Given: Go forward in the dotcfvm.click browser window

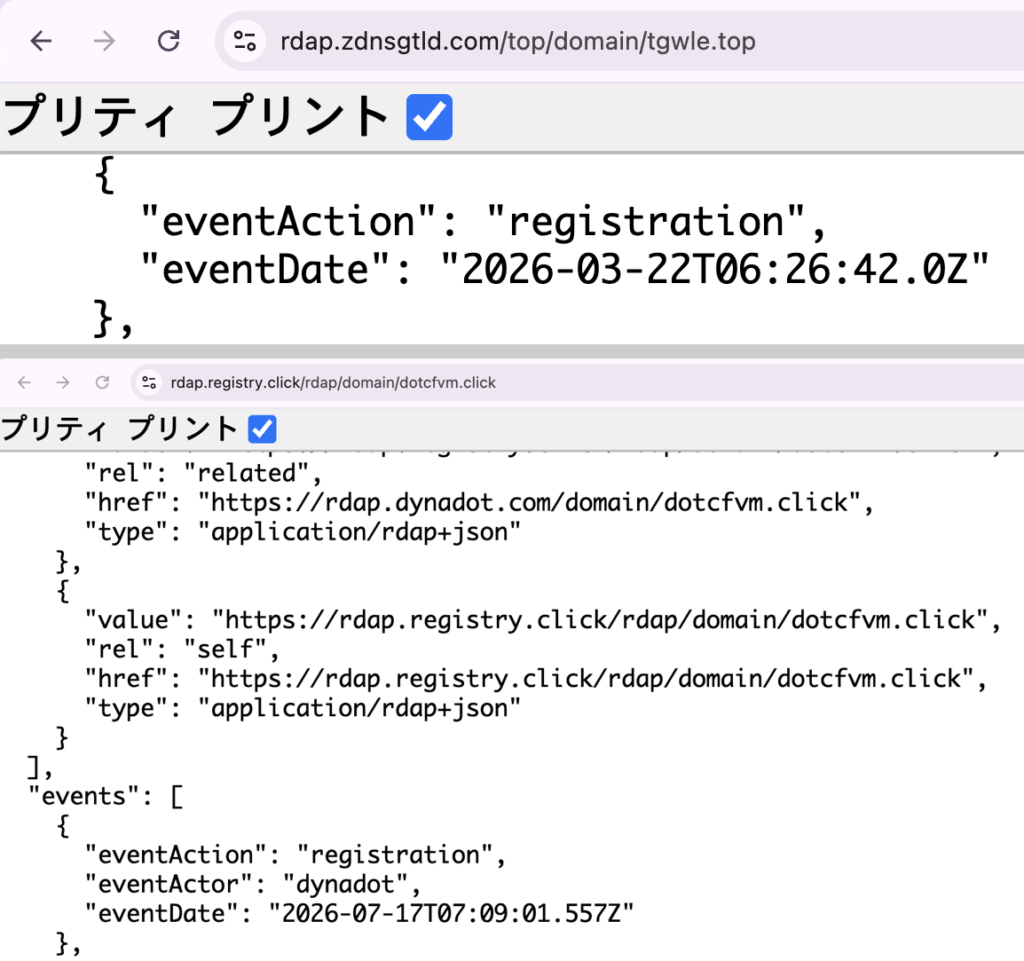Looking at the screenshot, I should tap(63, 383).
